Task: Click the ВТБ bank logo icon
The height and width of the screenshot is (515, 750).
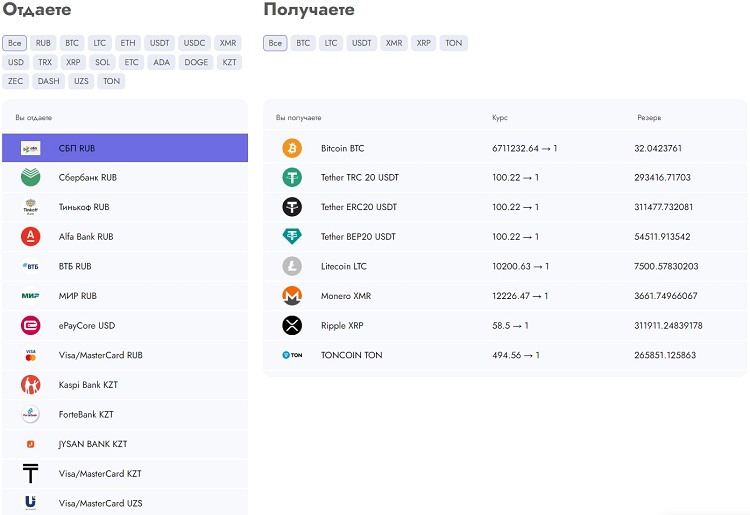Action: click(31, 266)
